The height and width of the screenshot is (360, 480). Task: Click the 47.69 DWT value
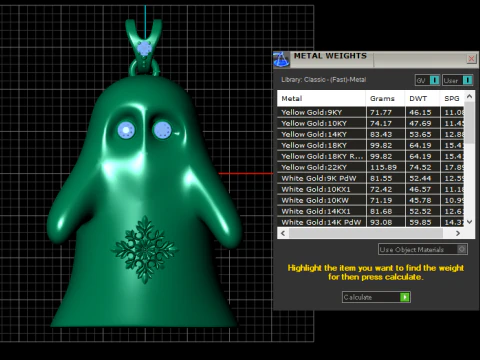click(420, 123)
